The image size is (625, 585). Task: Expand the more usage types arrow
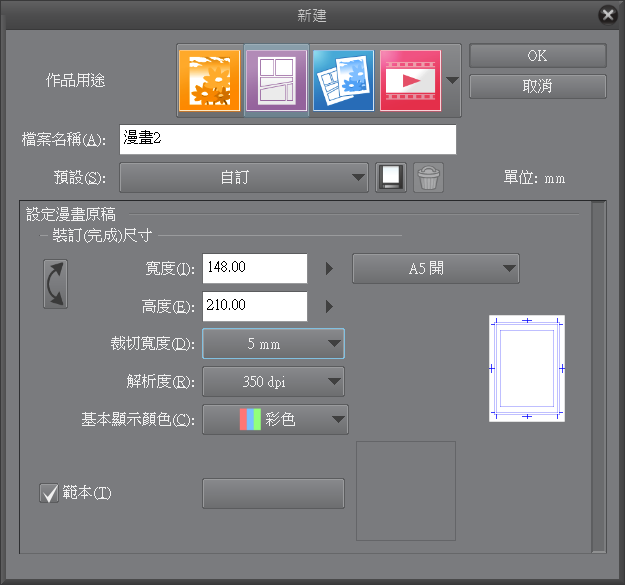click(x=452, y=80)
